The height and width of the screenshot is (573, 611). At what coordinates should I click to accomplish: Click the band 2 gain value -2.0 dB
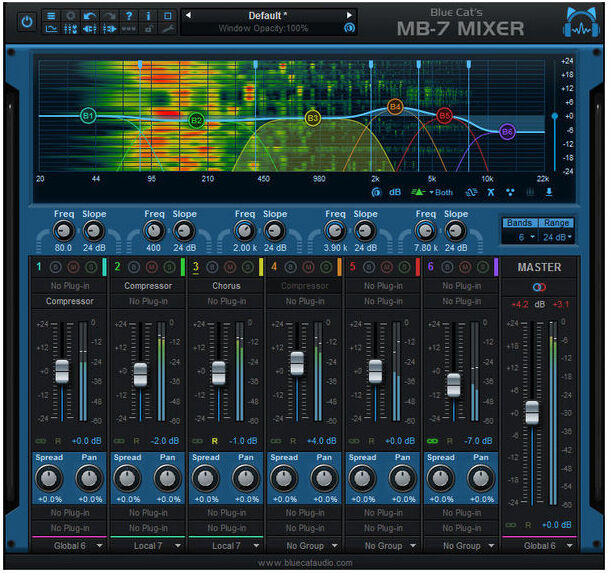click(165, 441)
